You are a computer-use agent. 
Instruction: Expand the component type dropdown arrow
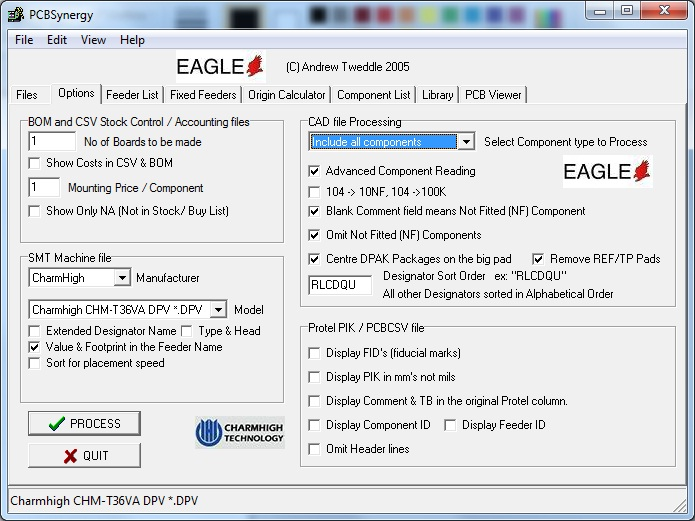click(466, 142)
